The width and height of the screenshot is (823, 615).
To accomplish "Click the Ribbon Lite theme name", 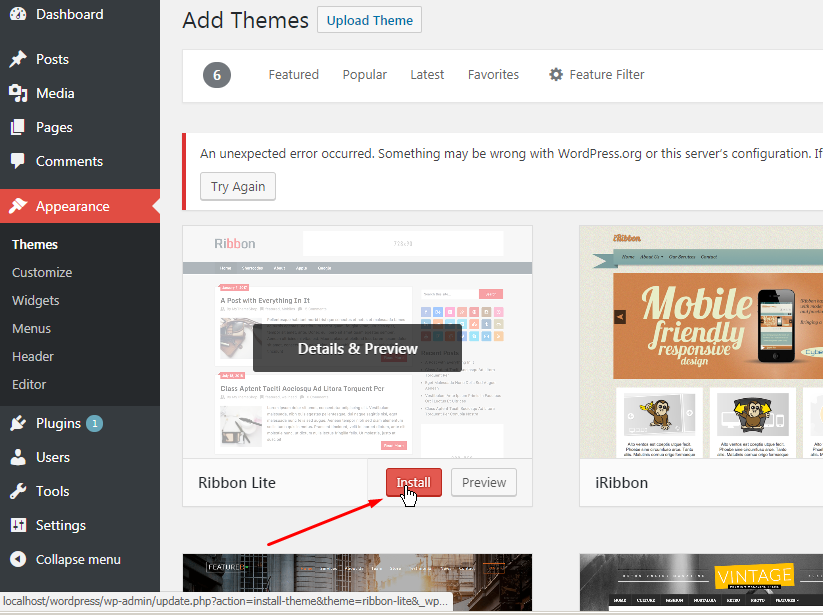I will pyautogui.click(x=237, y=483).
